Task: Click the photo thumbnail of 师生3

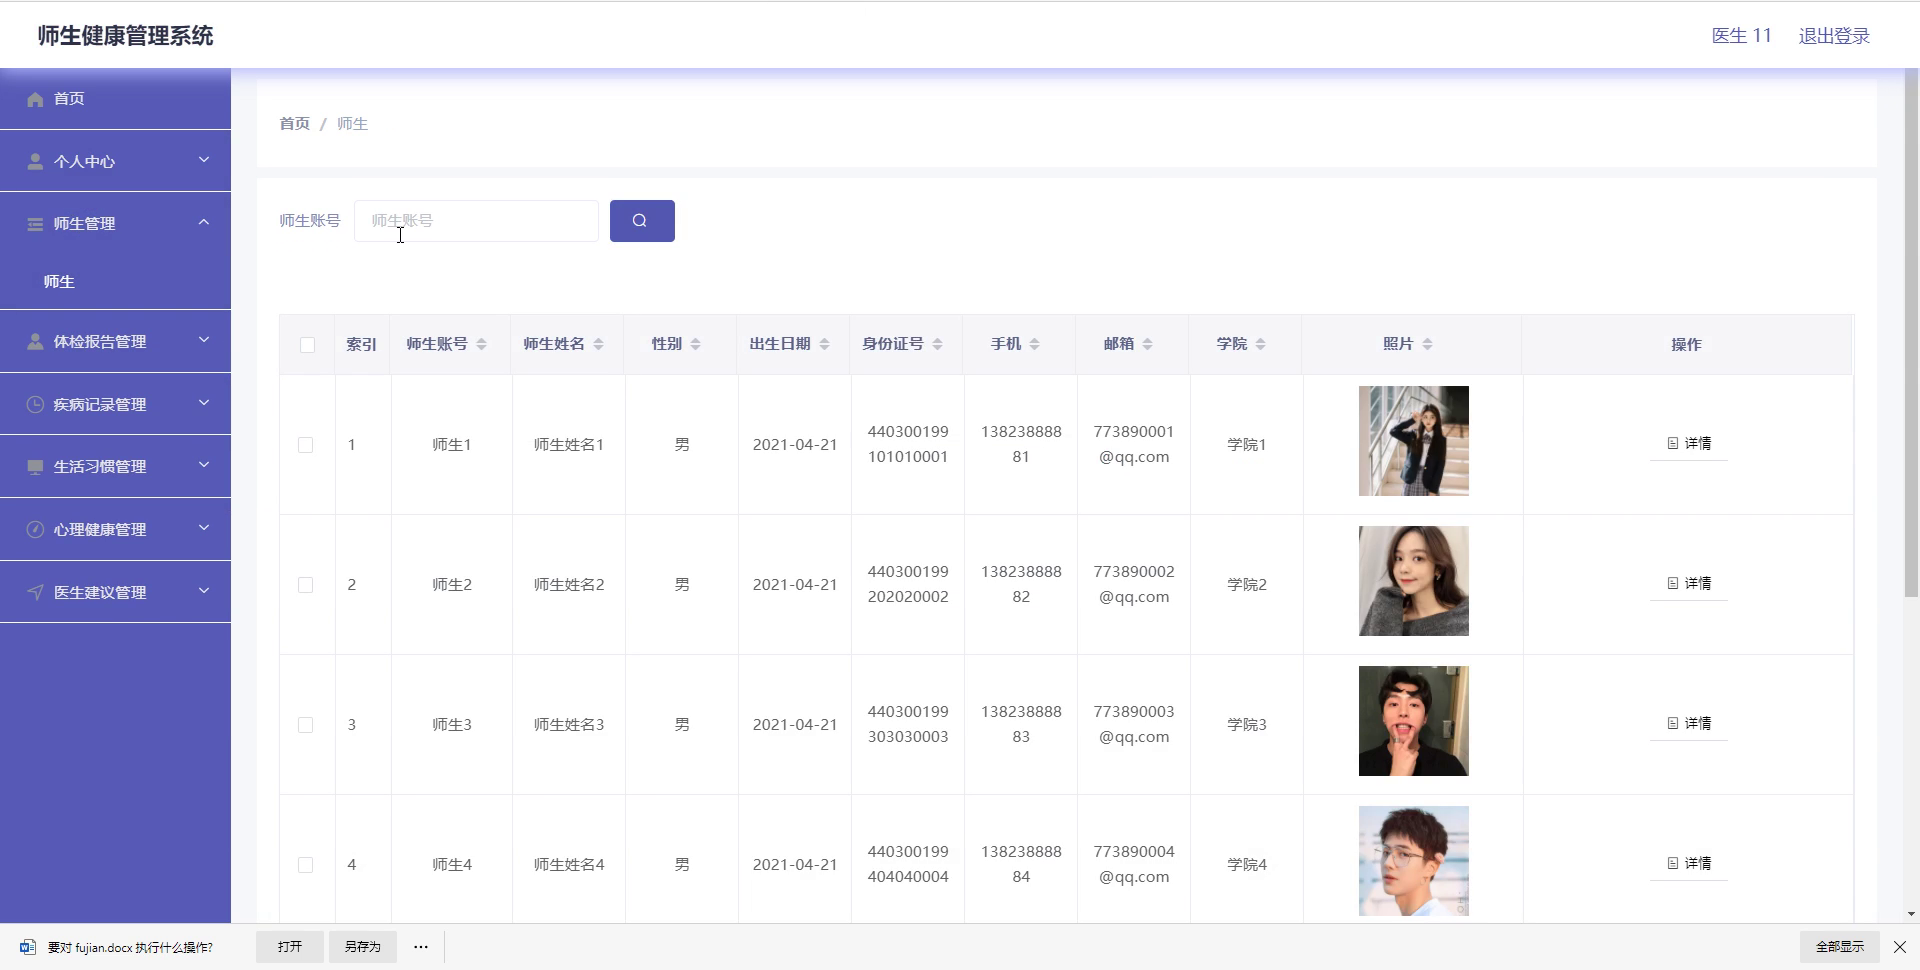Action: point(1414,721)
